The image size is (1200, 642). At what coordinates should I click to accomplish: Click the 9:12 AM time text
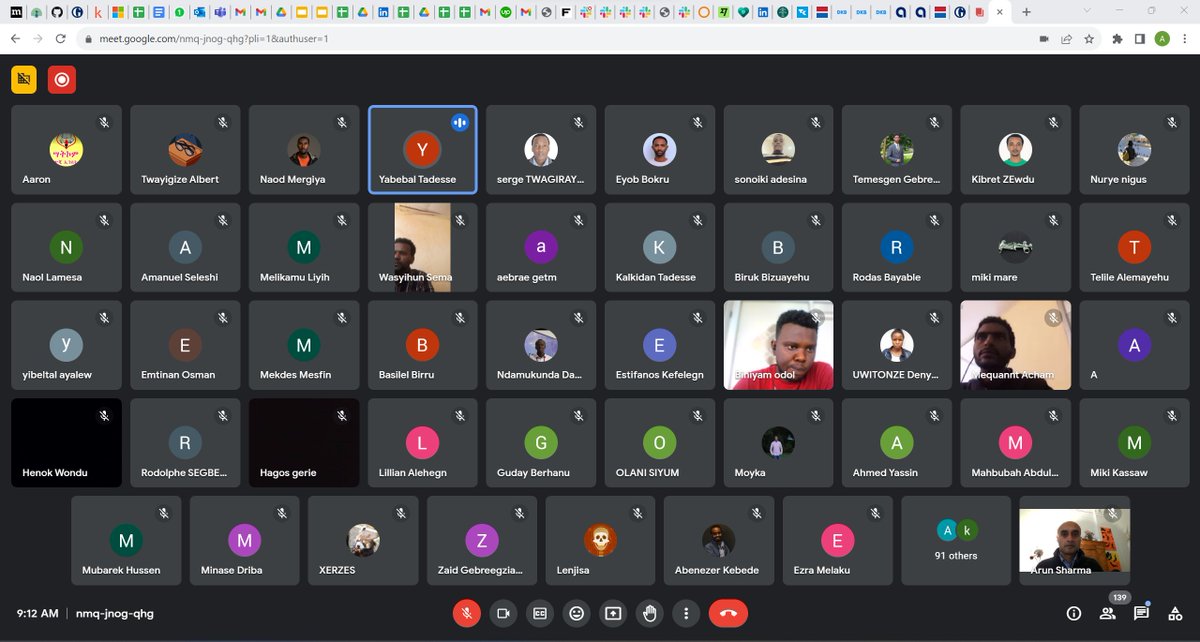click(38, 613)
